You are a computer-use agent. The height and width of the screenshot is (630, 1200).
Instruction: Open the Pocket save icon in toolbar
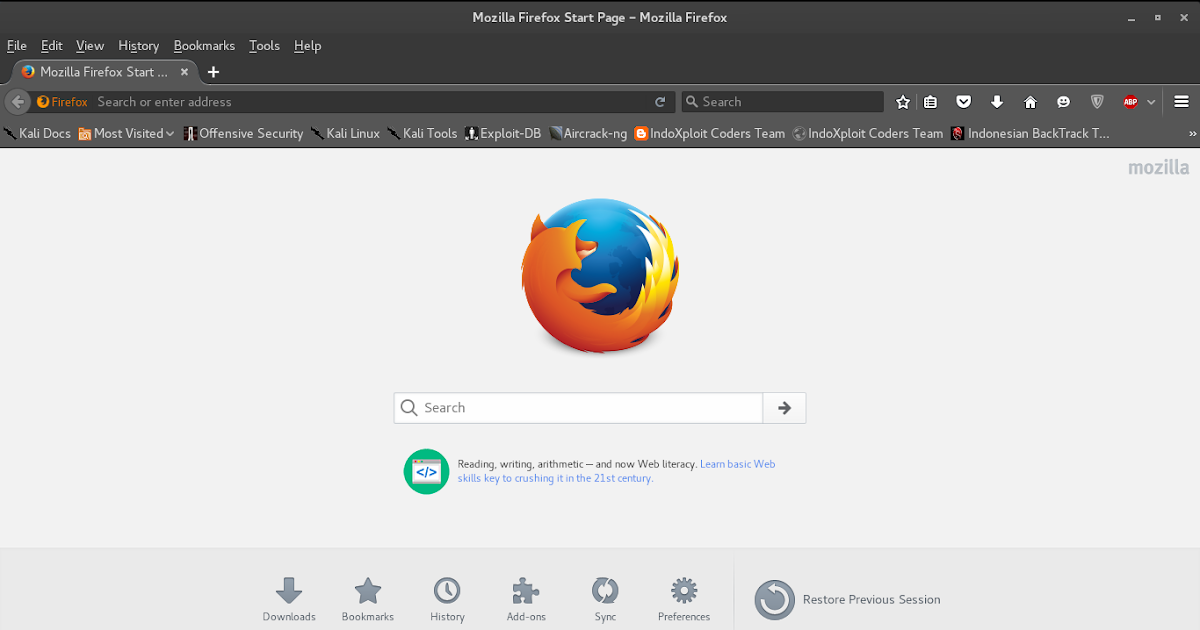click(x=963, y=101)
